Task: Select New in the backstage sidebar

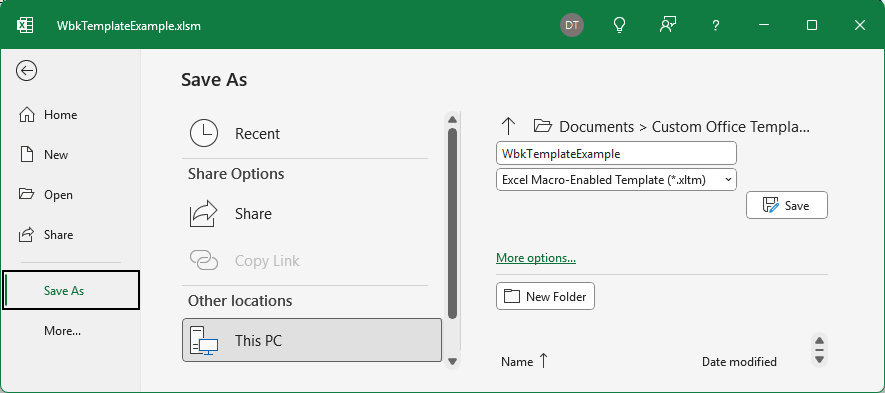Action: [70, 155]
